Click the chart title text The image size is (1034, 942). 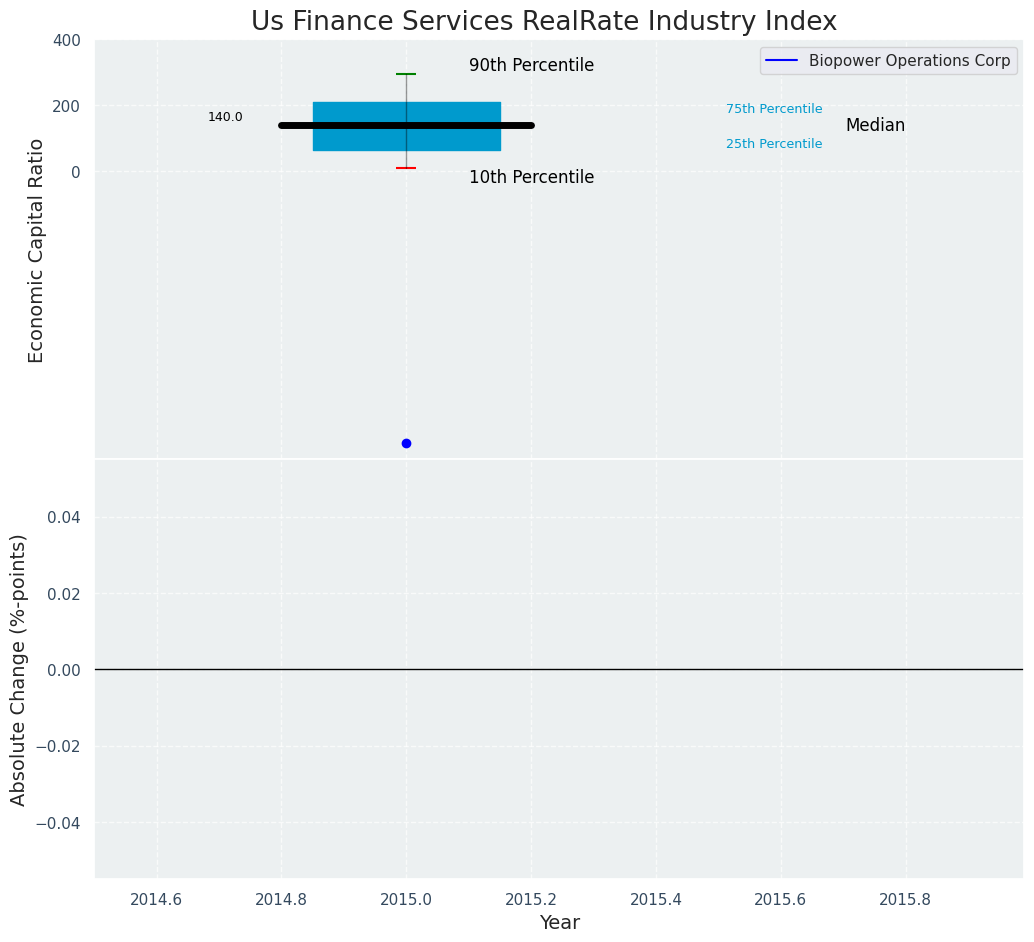pyautogui.click(x=543, y=21)
